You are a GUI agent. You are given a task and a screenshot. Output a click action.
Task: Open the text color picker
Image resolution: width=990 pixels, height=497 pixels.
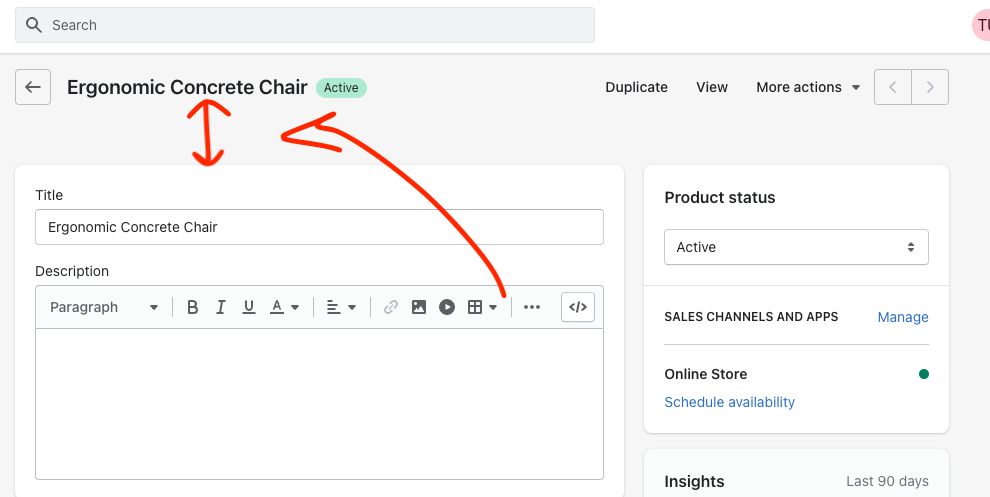click(x=285, y=308)
